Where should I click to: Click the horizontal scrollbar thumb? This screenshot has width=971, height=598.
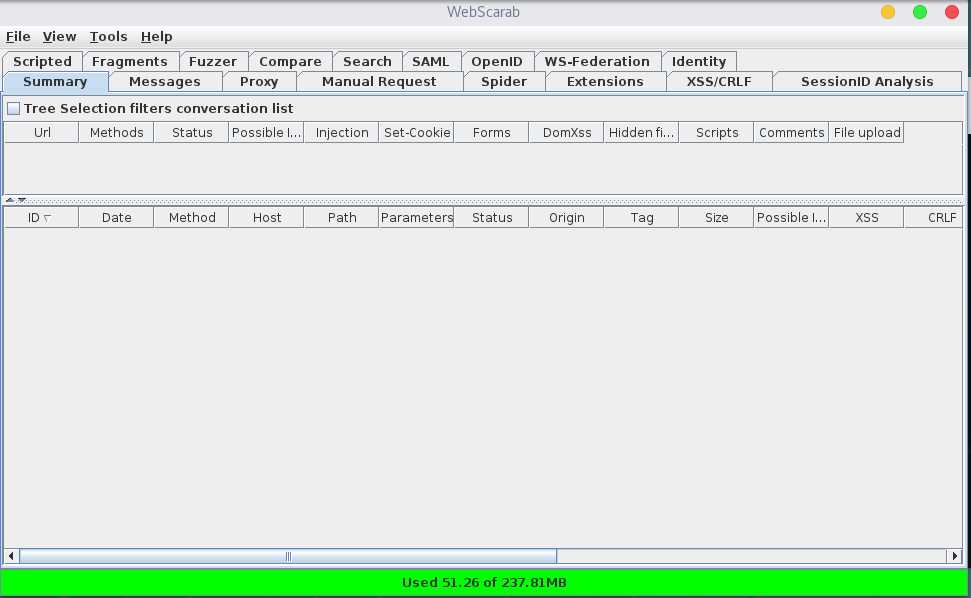tap(288, 557)
